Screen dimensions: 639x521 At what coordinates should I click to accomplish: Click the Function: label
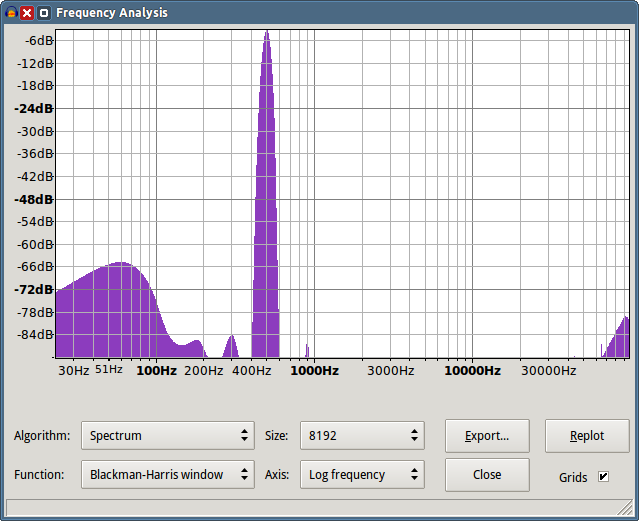[x=39, y=474]
